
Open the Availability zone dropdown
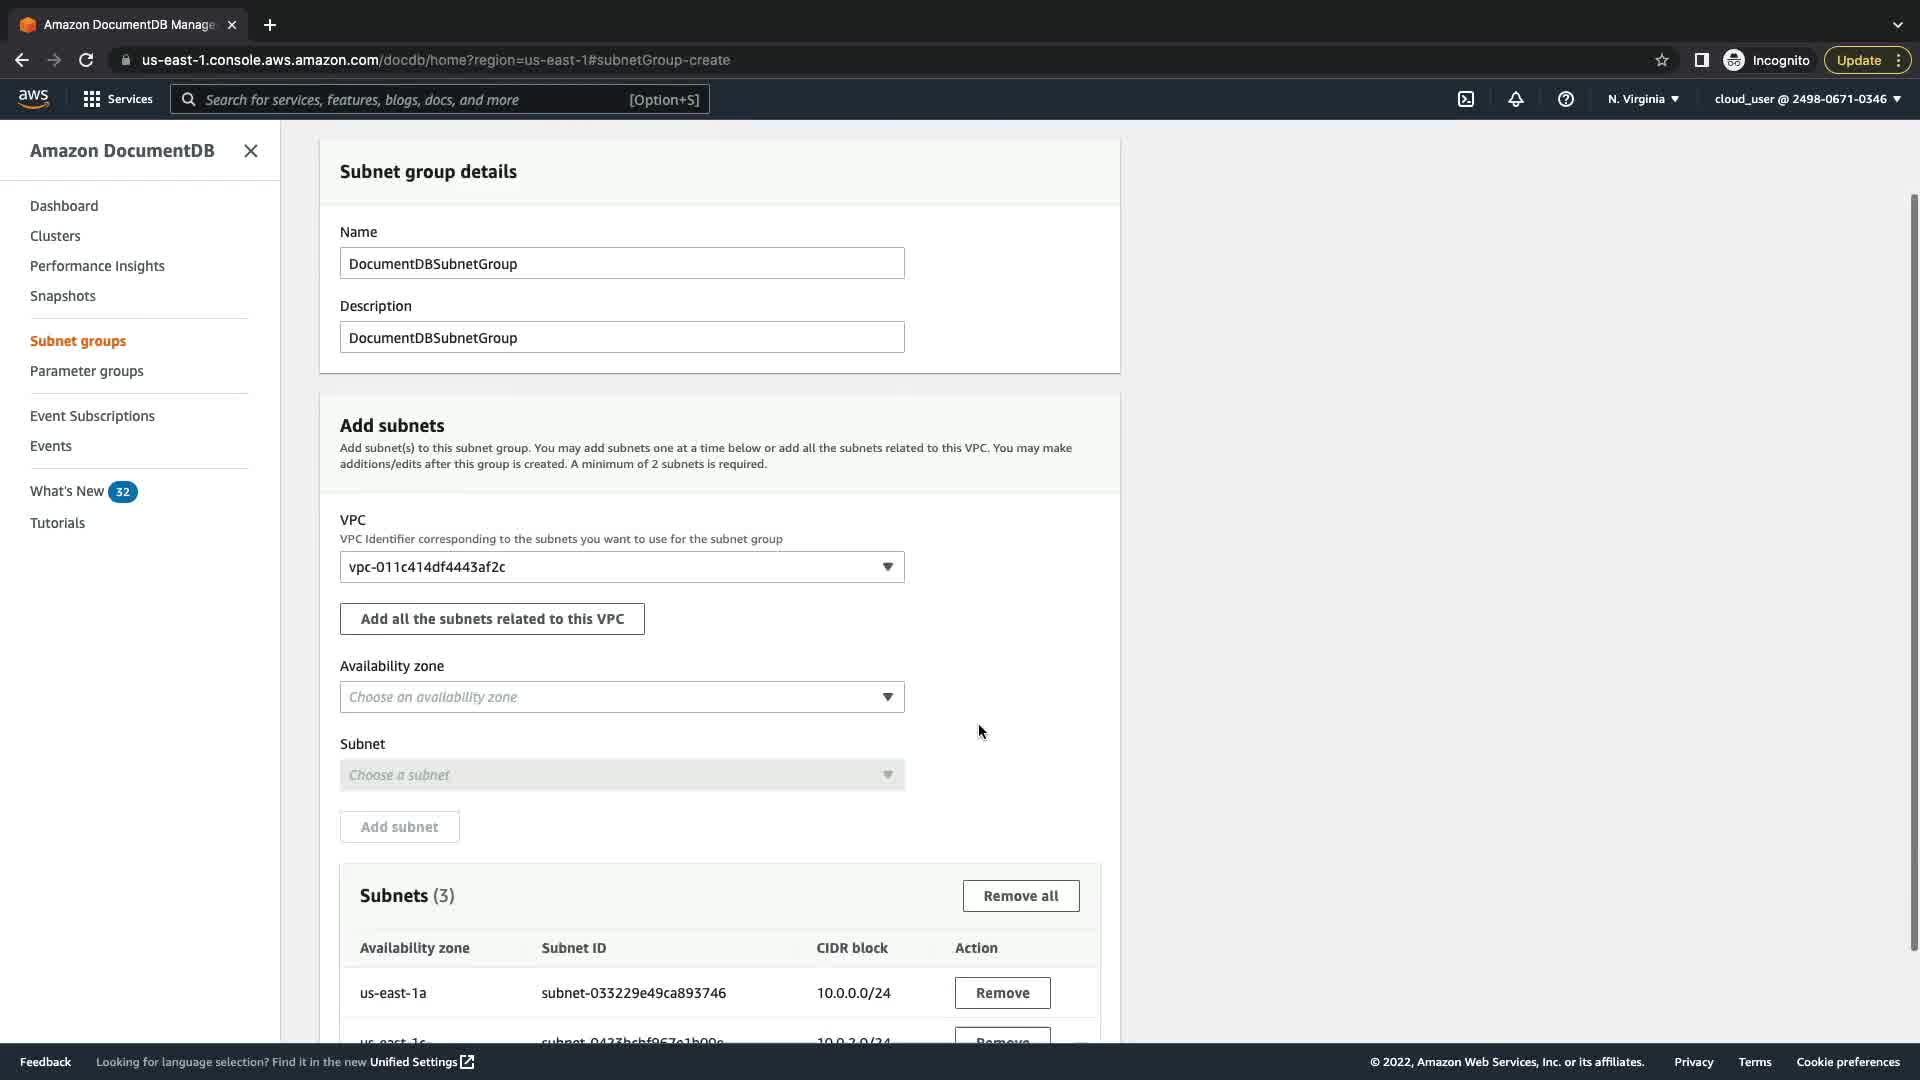621,697
